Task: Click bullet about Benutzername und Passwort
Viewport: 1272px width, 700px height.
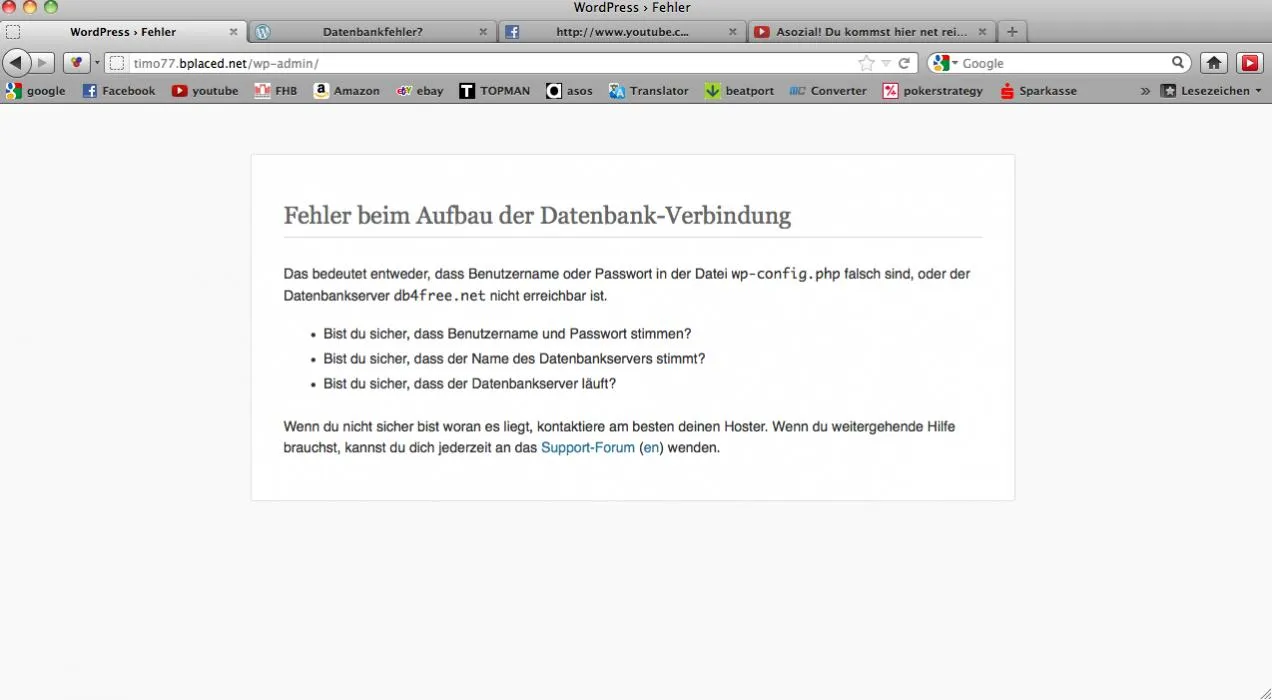Action: pos(507,334)
